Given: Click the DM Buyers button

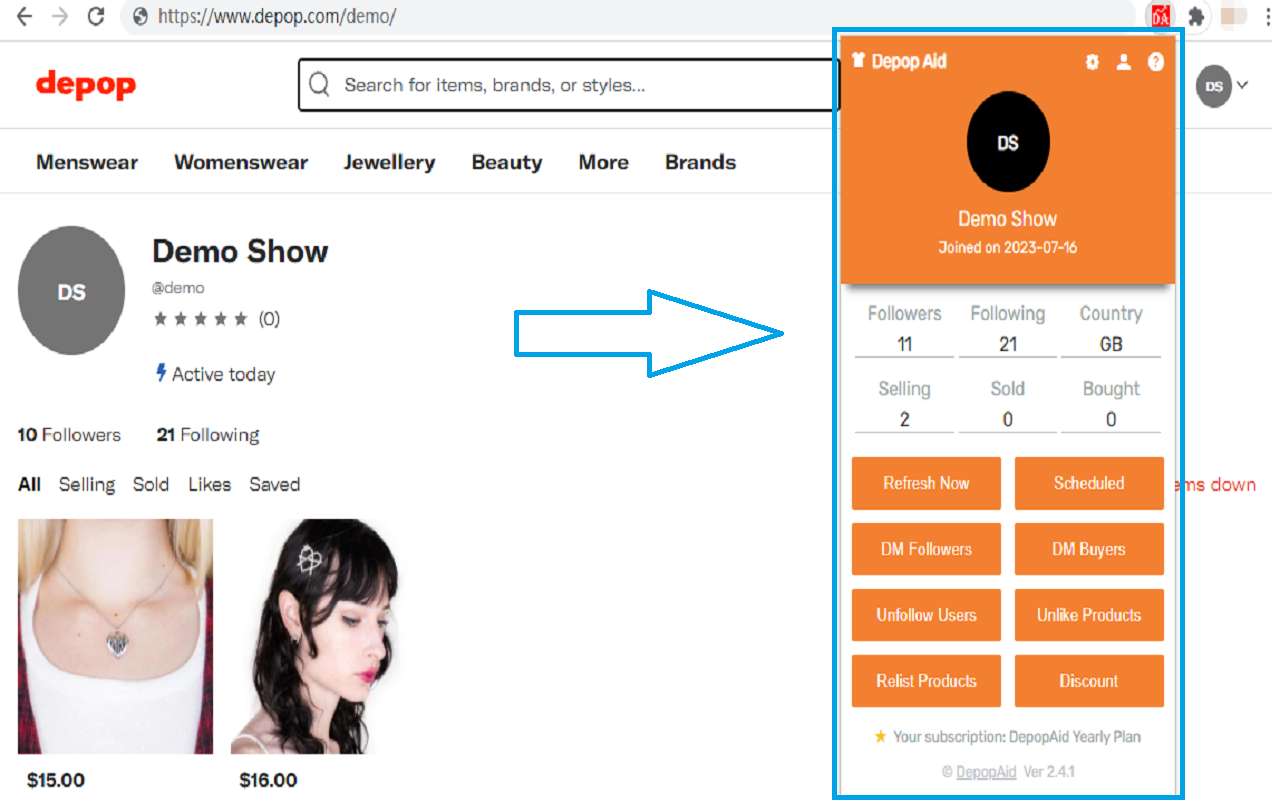Looking at the screenshot, I should pos(1089,549).
